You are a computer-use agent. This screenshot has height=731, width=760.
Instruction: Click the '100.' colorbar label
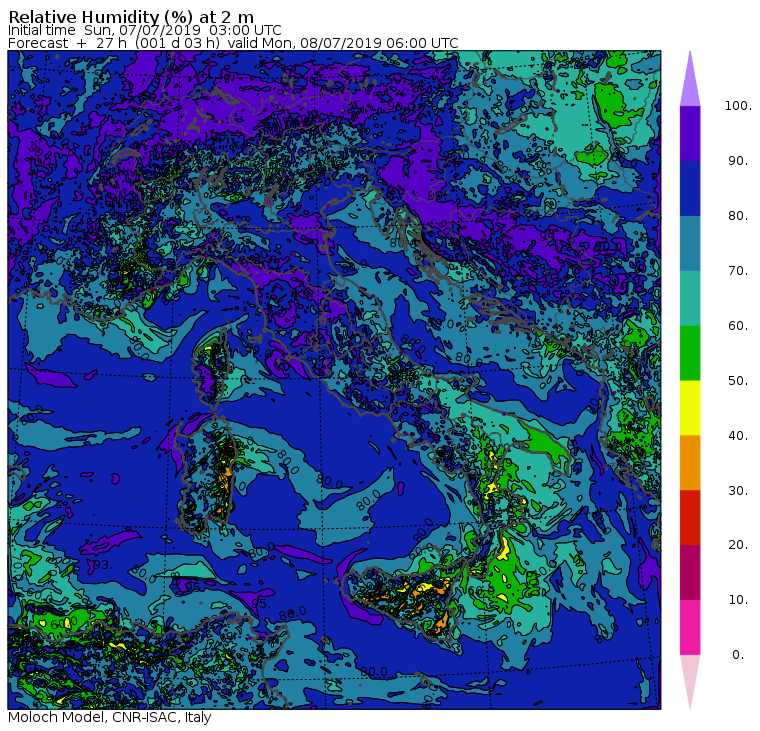738,106
